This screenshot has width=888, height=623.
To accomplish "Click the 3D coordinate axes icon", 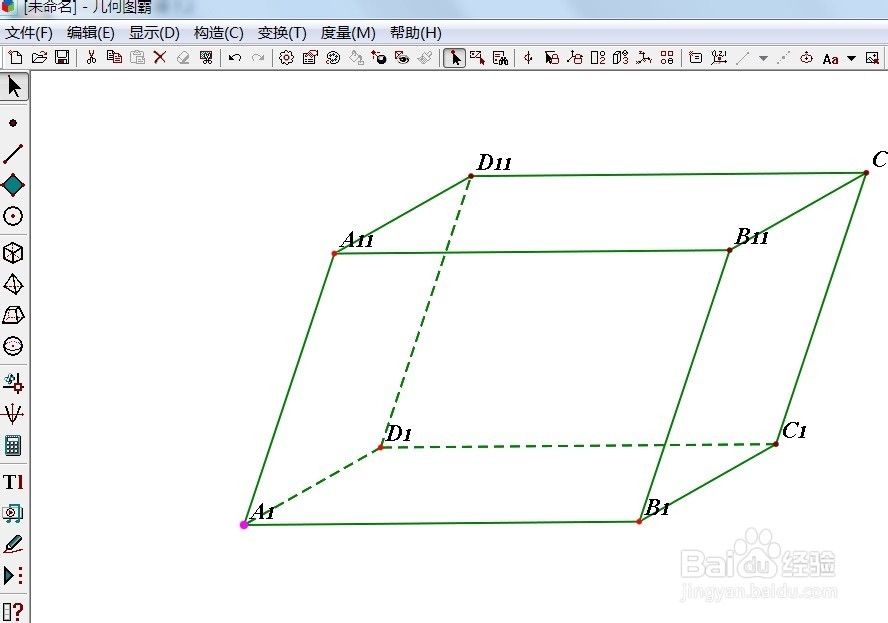I will [x=644, y=57].
